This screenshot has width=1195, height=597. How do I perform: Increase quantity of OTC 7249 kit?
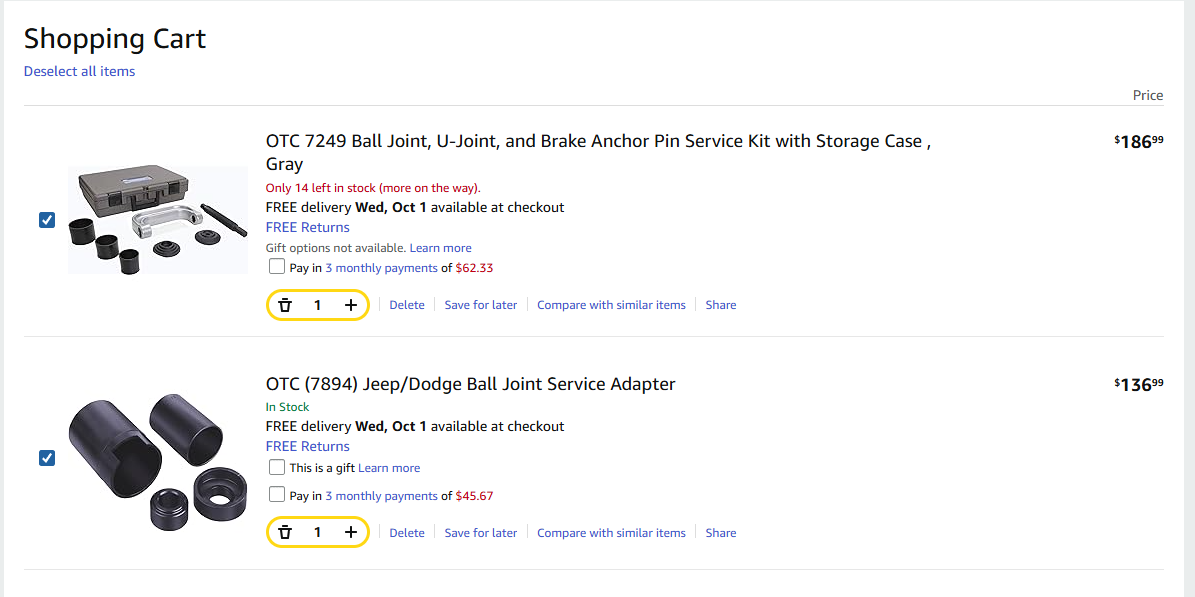[x=351, y=305]
